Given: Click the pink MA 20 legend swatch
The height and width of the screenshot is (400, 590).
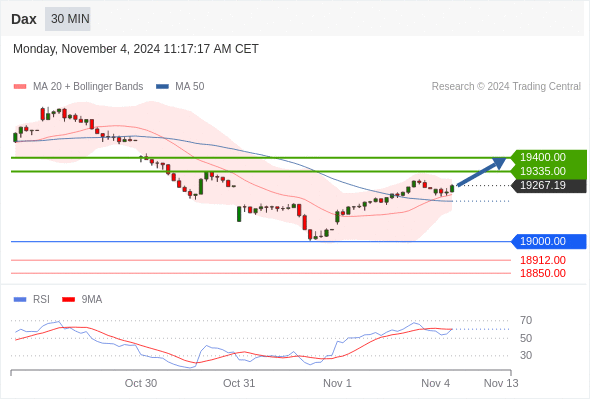Looking at the screenshot, I should [x=20, y=87].
